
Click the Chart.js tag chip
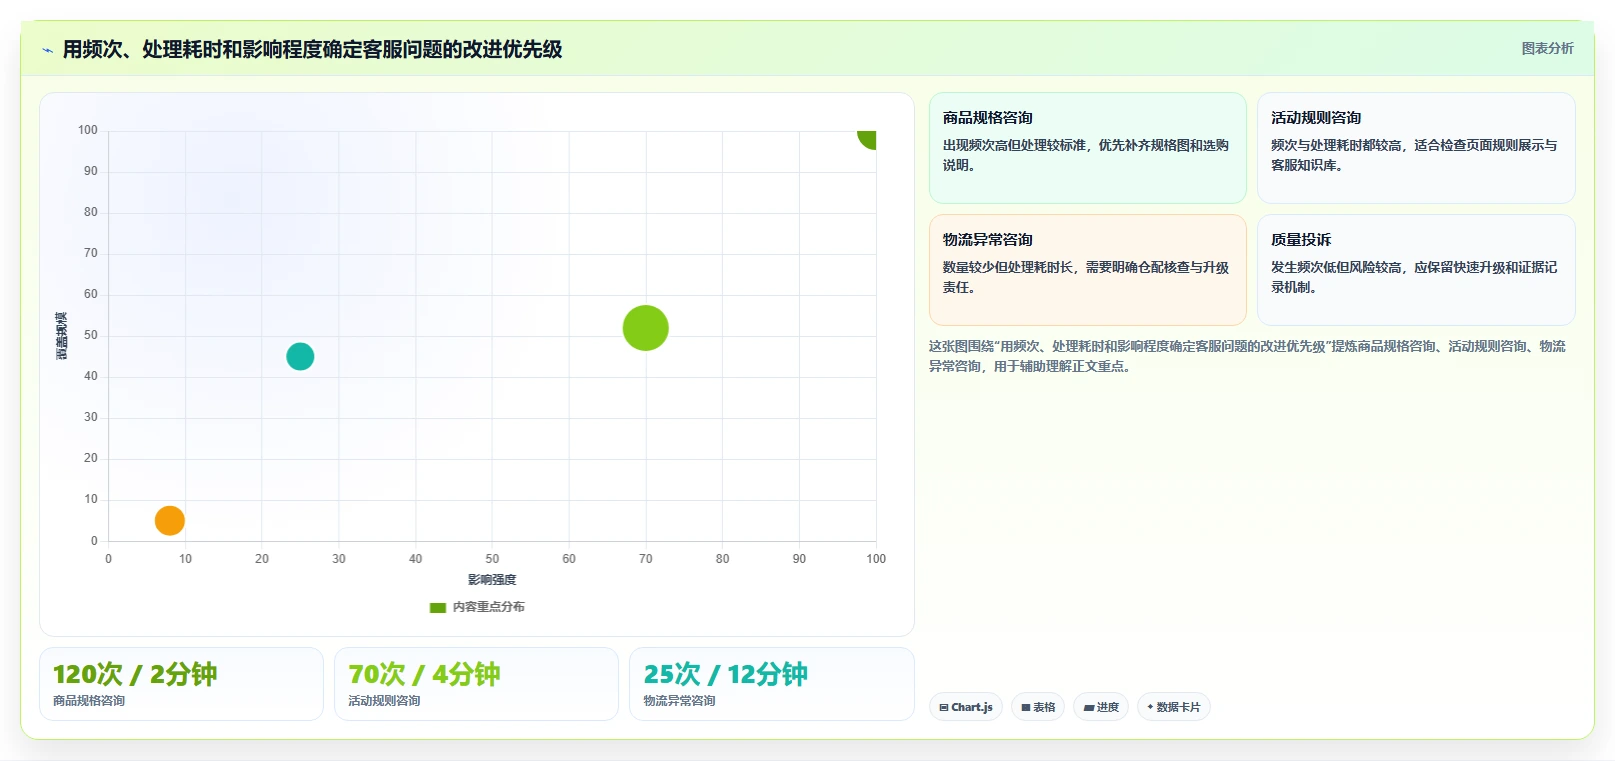coord(966,707)
